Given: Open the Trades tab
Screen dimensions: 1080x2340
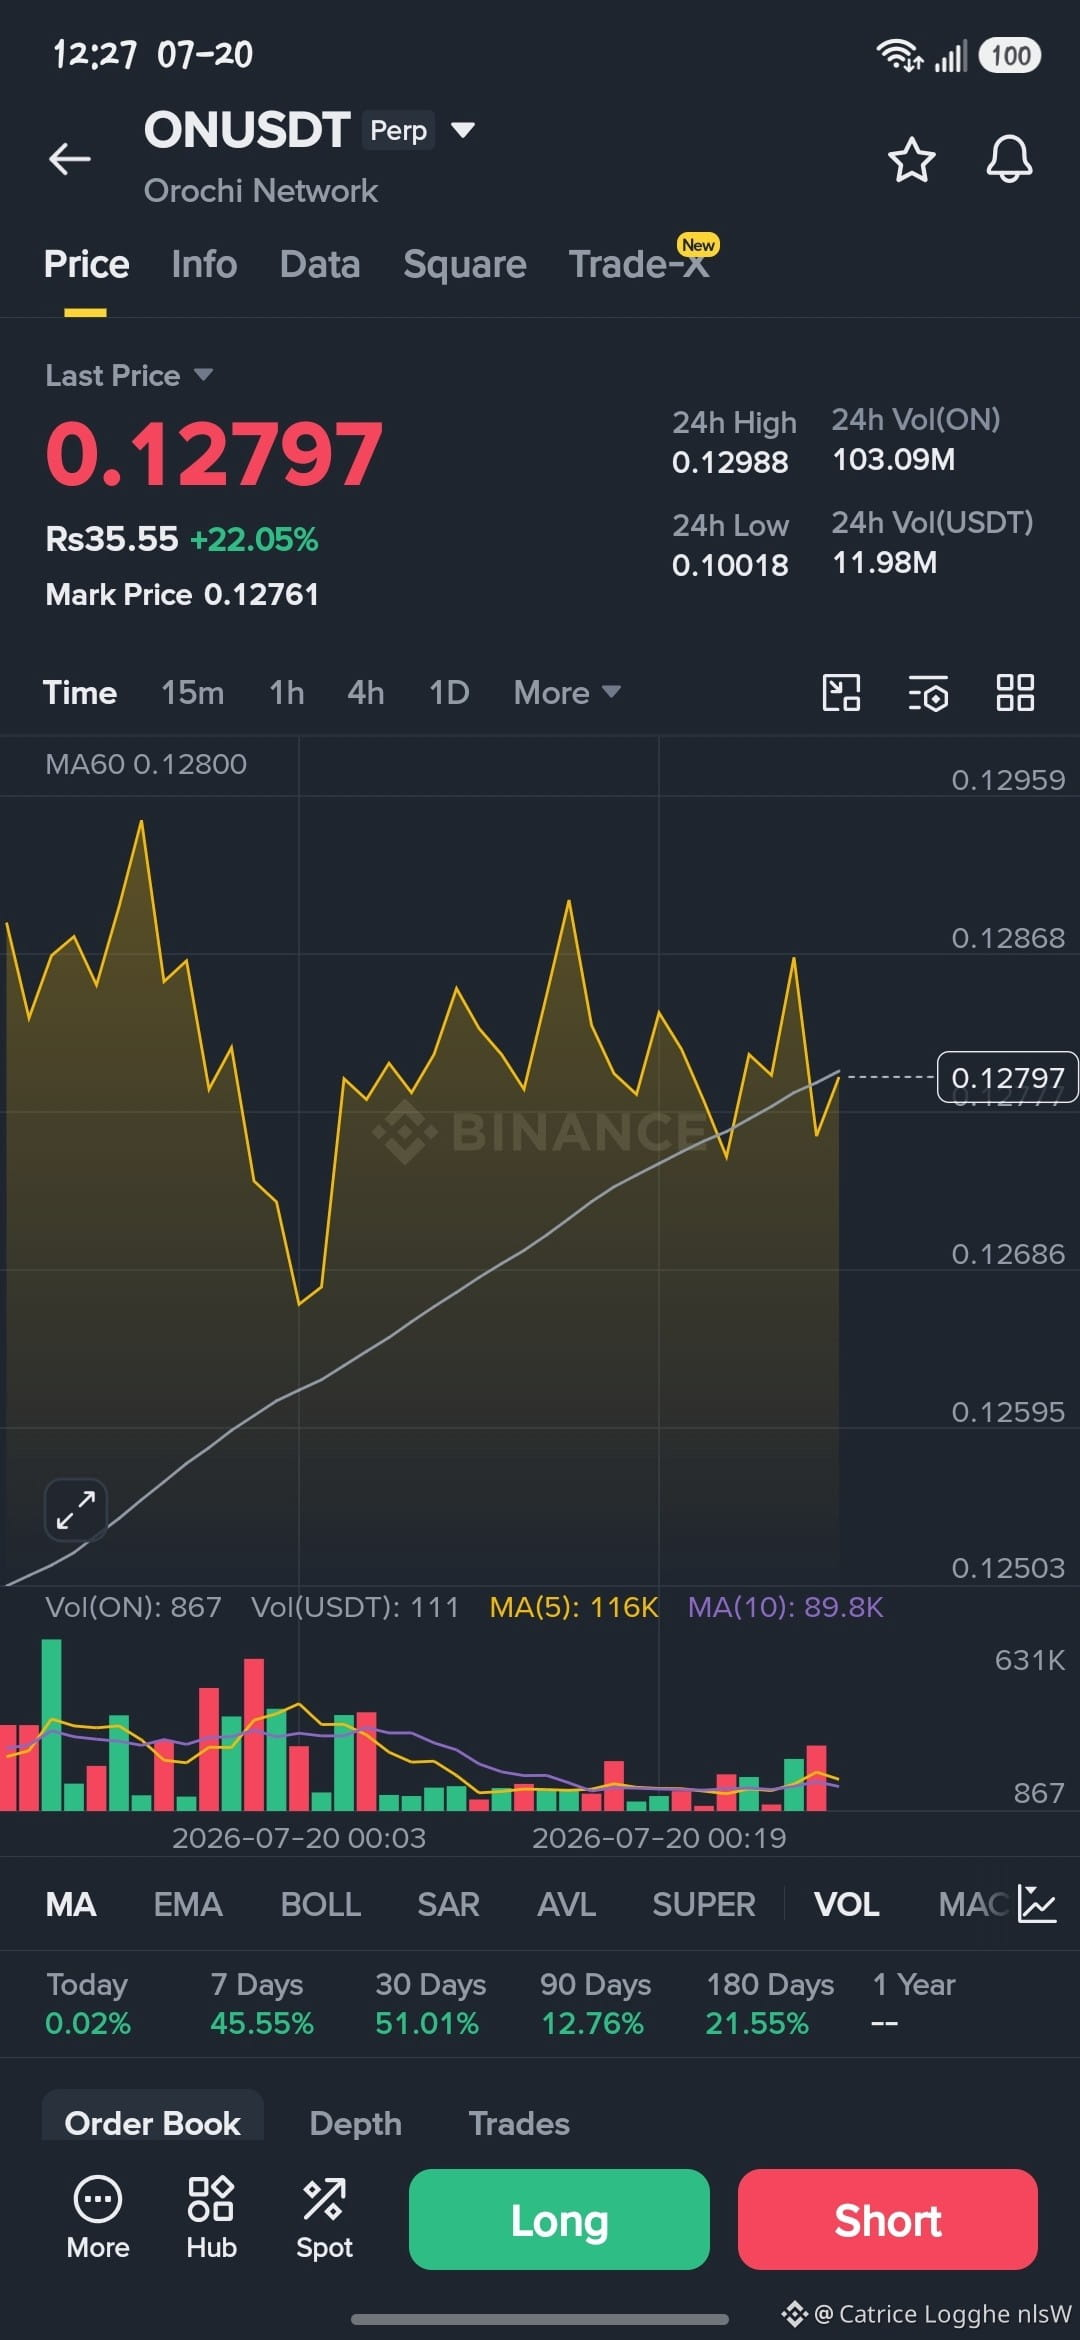Looking at the screenshot, I should tap(519, 2123).
